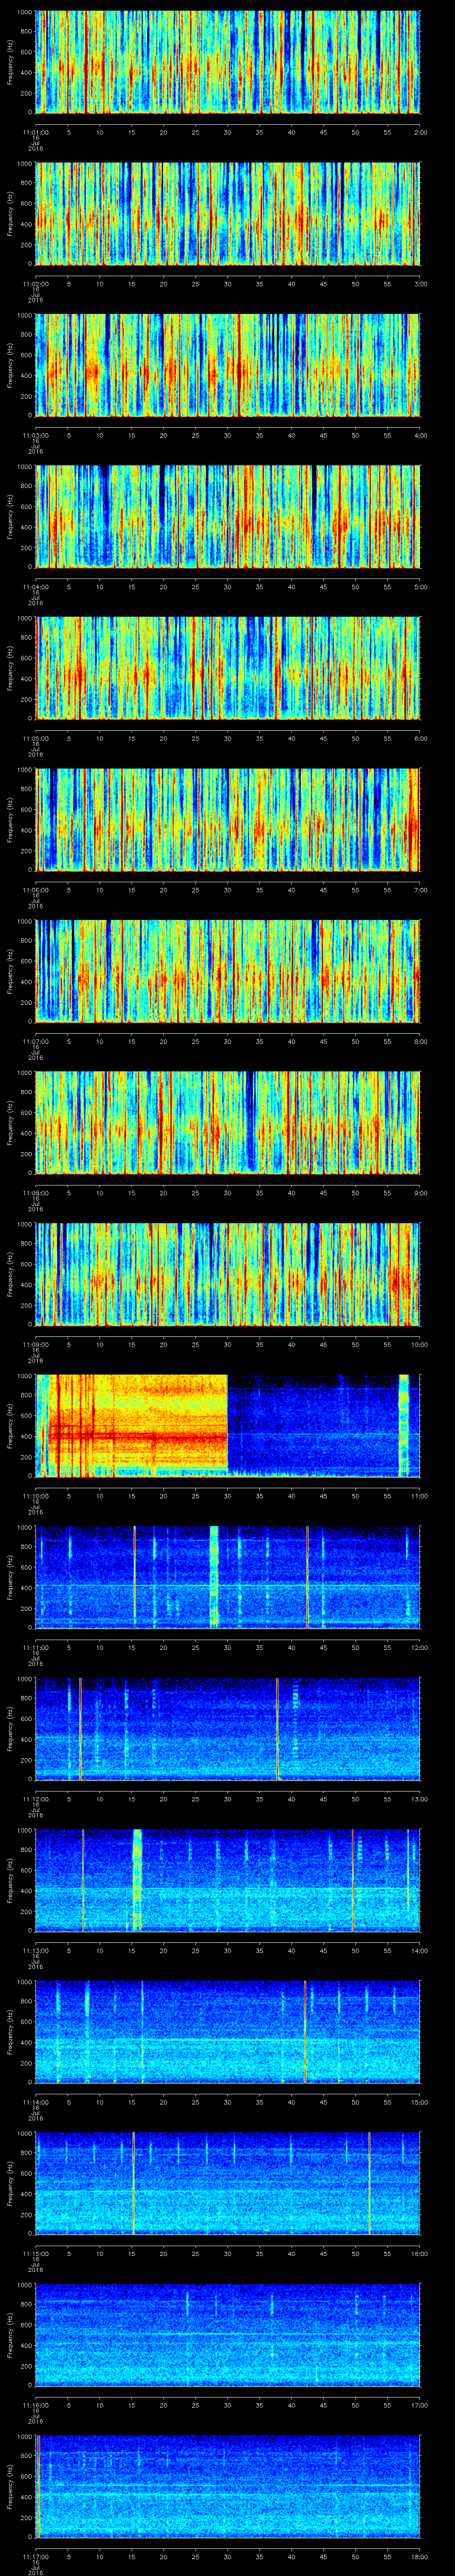The width and height of the screenshot is (455, 2576).
Task: Click the 11:02:00 start time label
Action: 35,284
